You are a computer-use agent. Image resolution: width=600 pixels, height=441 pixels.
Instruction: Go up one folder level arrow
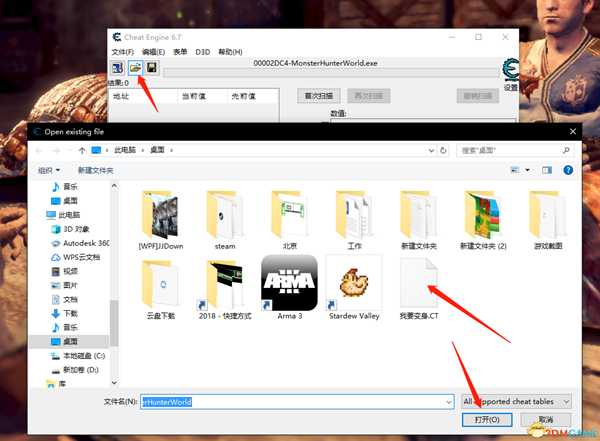pos(80,150)
